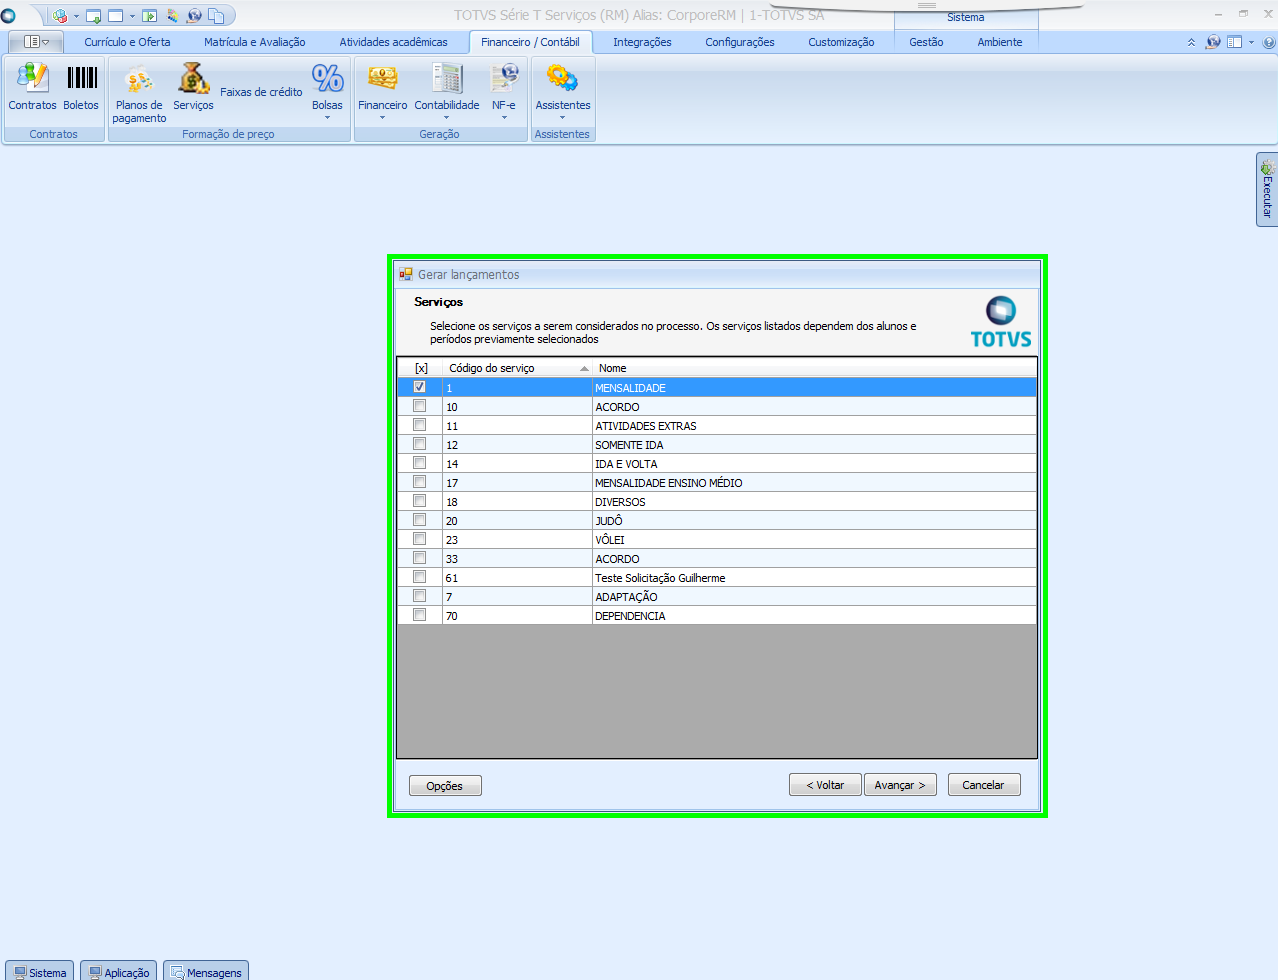Switch to Matrícula e Avaliação tab
The height and width of the screenshot is (980, 1278).
[255, 42]
